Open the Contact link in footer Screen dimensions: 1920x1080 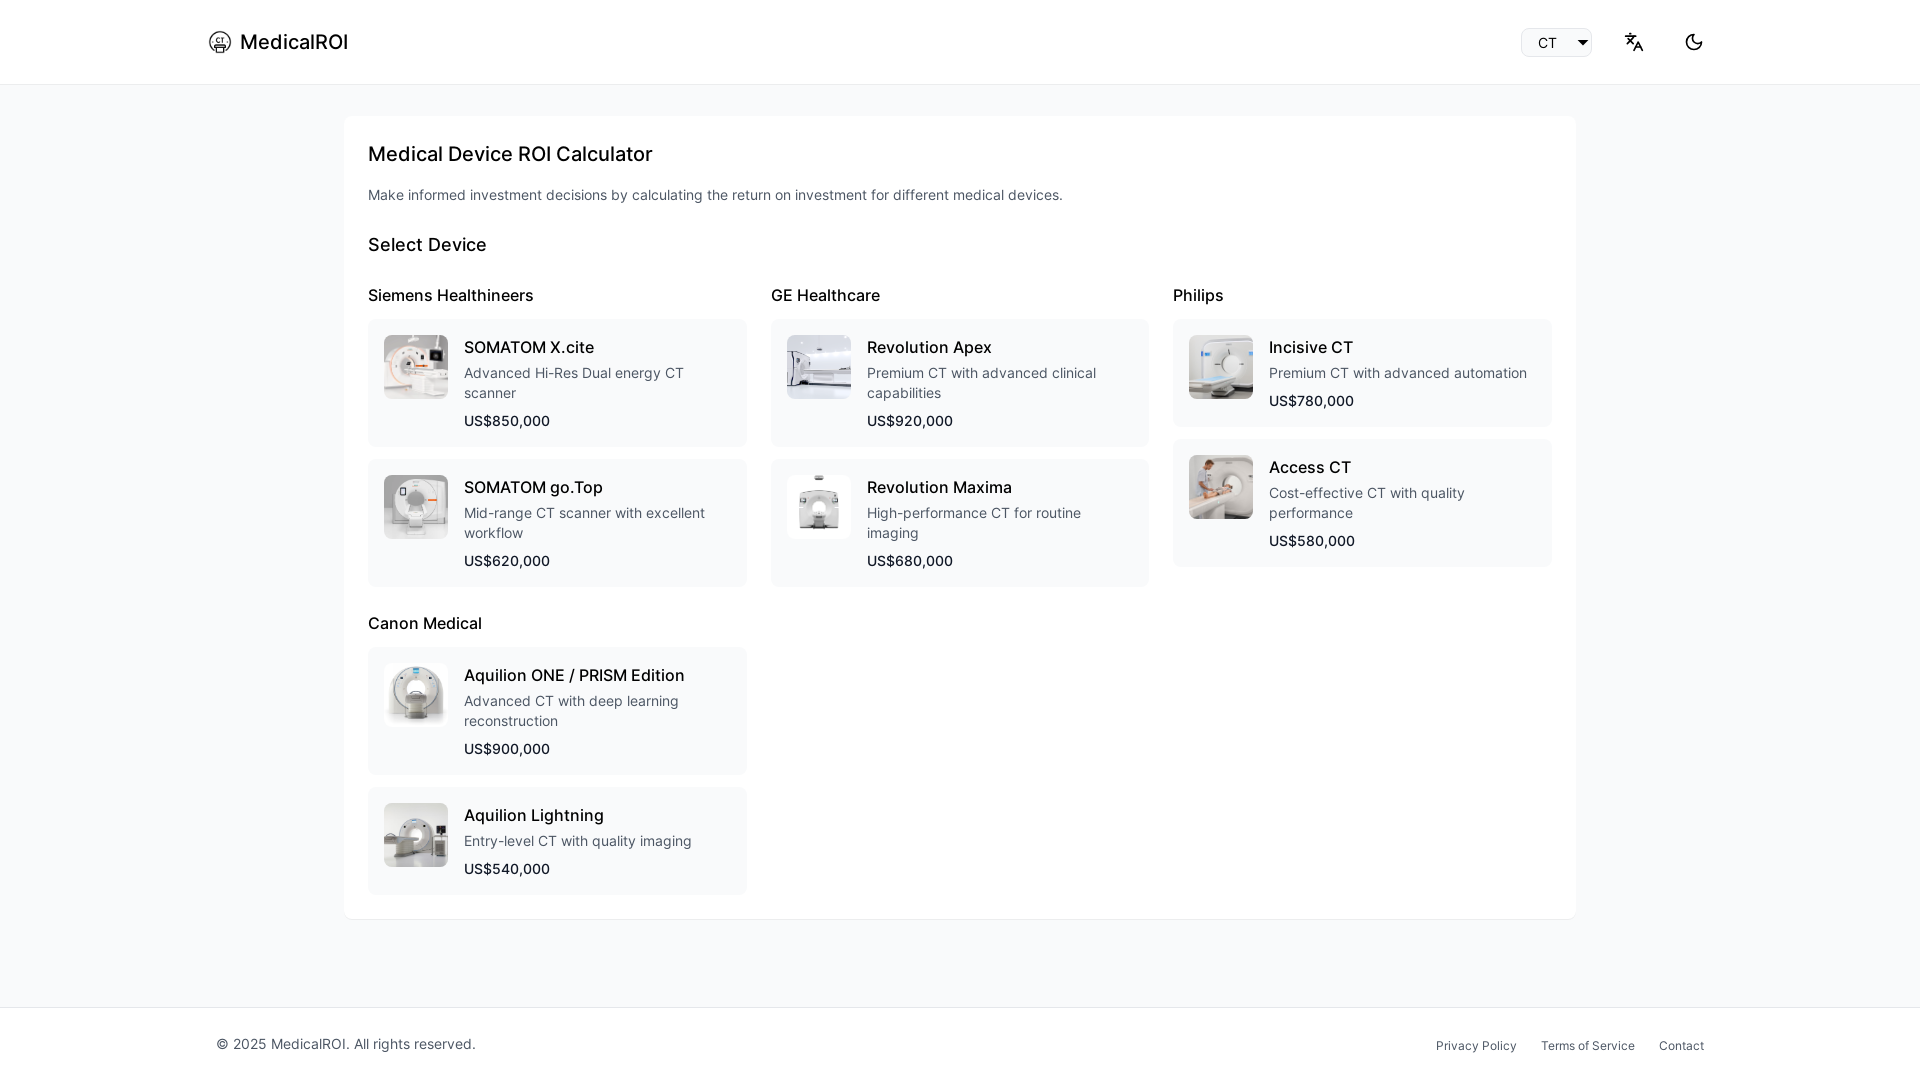[x=1681, y=1046]
